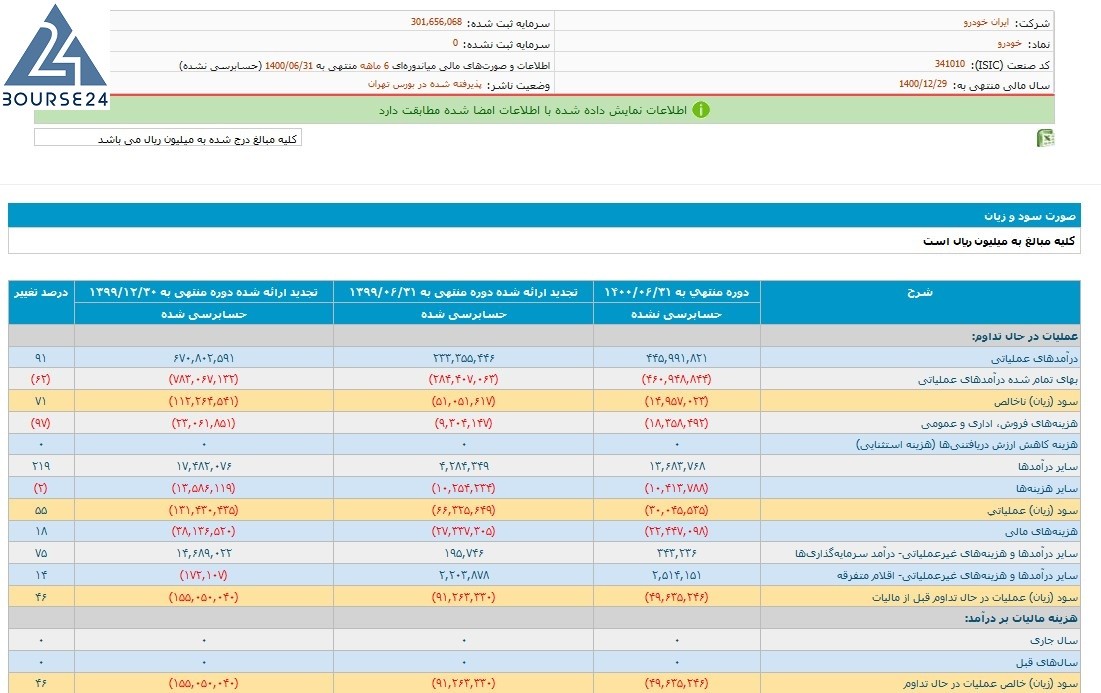The width and height of the screenshot is (1101, 693).
Task: Click financial costs value (۲۲,۴۴۷,۰۹۸)
Action: tap(676, 532)
